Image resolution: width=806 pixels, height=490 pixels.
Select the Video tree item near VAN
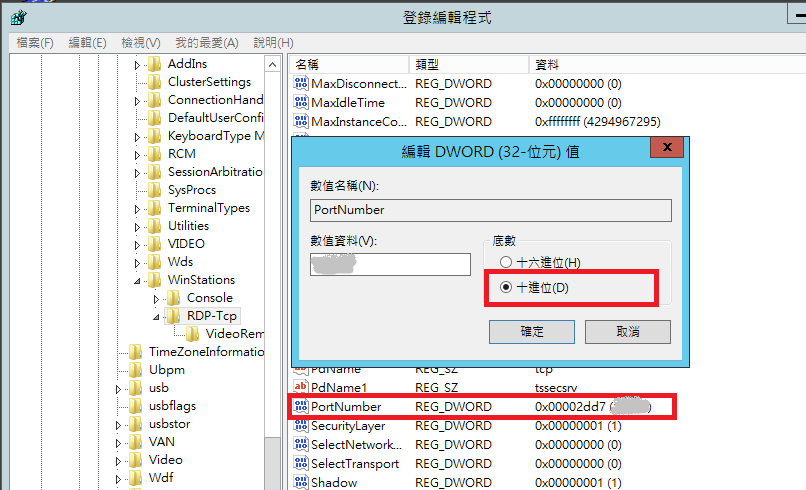click(166, 460)
